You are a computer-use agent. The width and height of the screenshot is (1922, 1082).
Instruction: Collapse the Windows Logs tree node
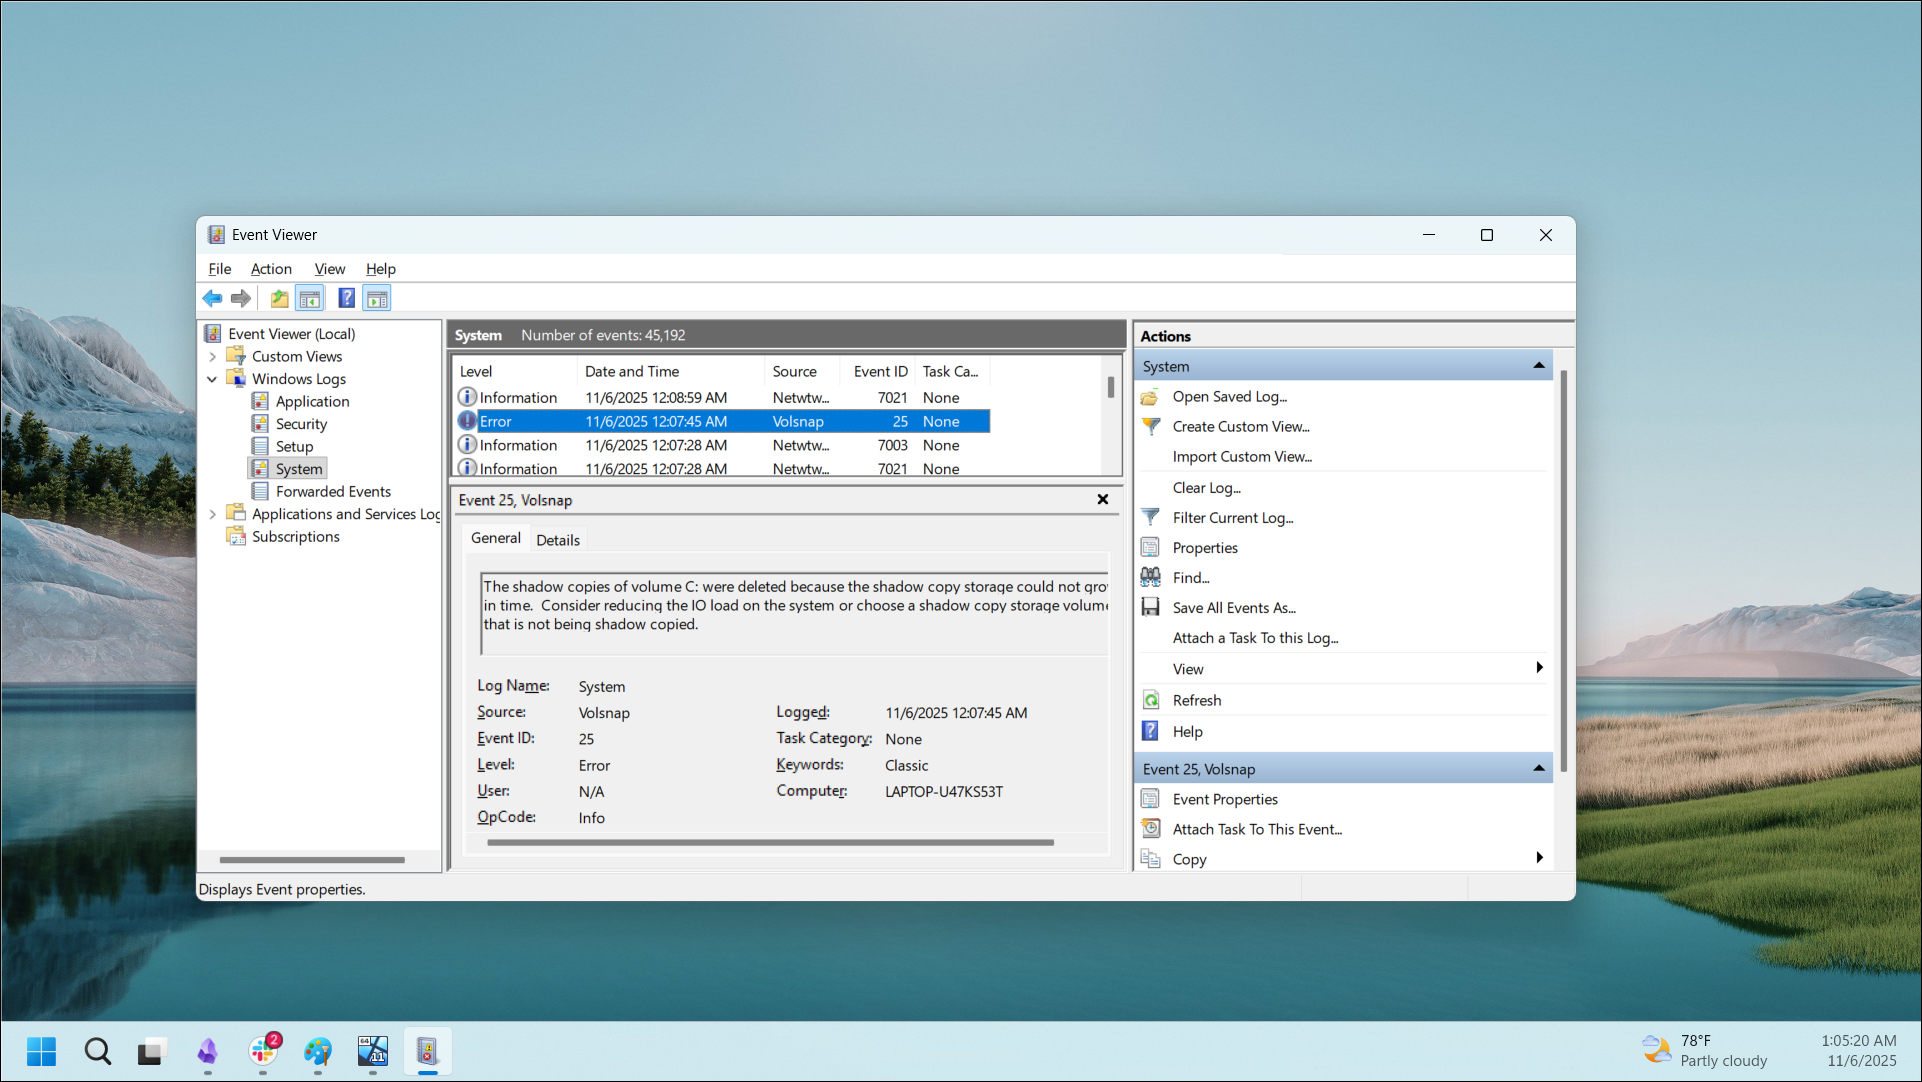click(x=212, y=380)
